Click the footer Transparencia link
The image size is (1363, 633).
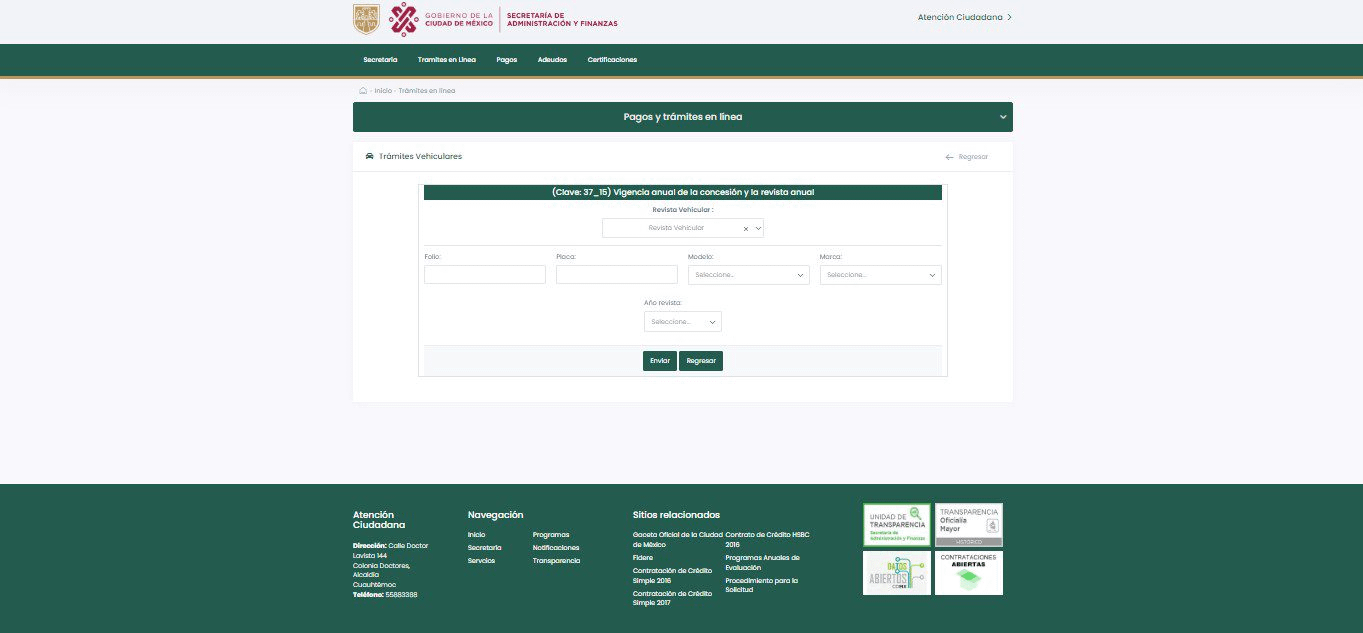pos(556,561)
